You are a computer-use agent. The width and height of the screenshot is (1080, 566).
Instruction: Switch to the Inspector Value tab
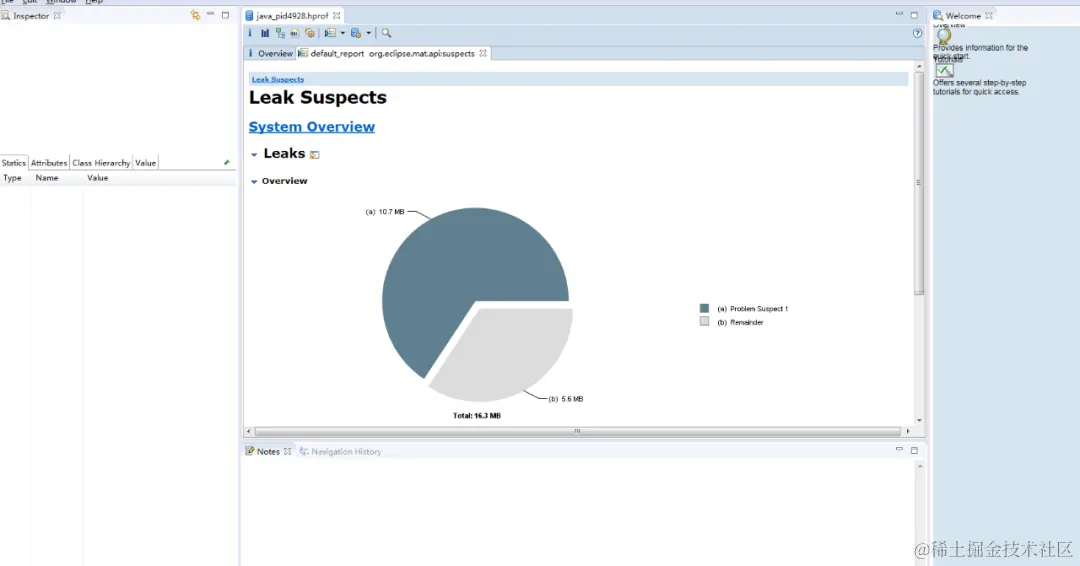(x=145, y=163)
